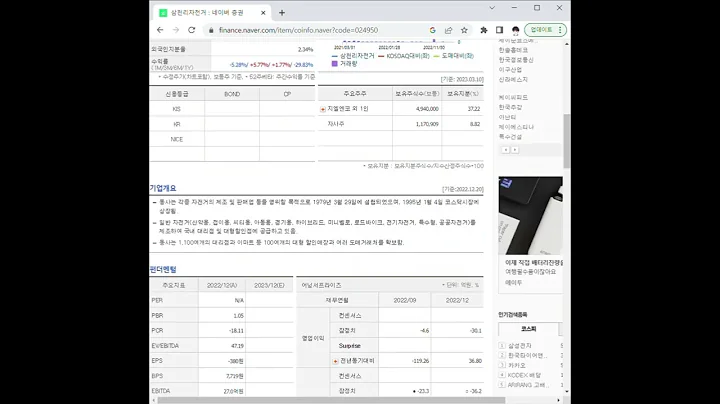Open 카카오 from popular searches

pos(517,365)
